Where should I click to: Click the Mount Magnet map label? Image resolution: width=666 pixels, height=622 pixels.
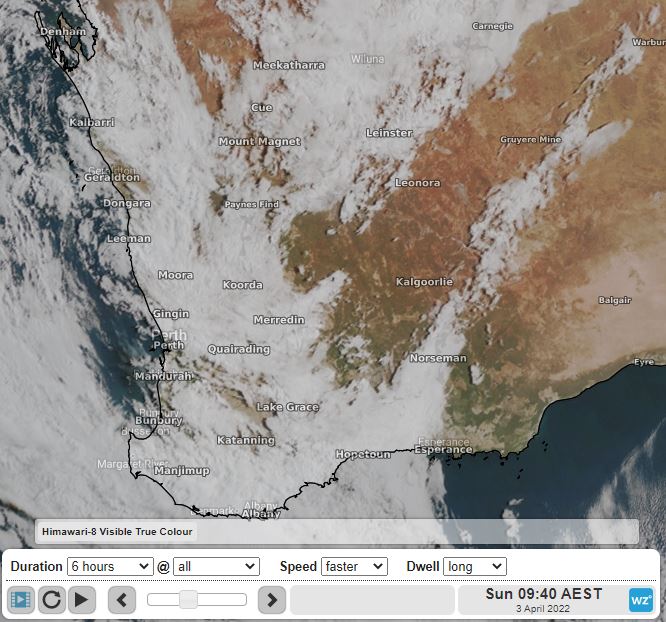click(260, 141)
